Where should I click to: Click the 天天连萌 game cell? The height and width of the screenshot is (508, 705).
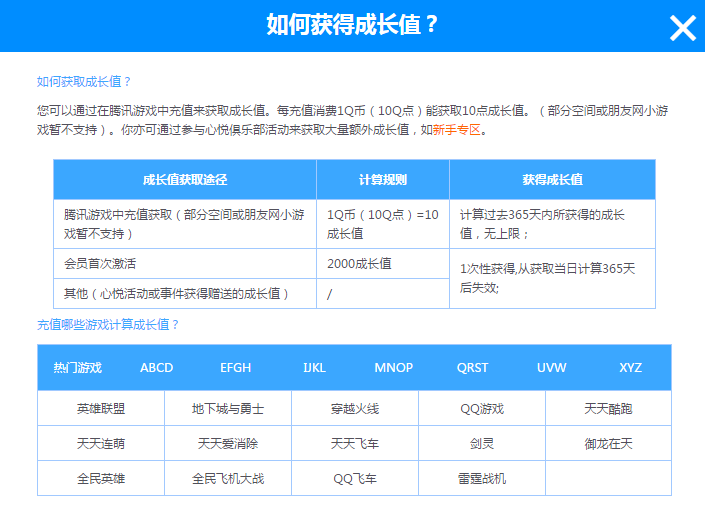click(x=101, y=443)
